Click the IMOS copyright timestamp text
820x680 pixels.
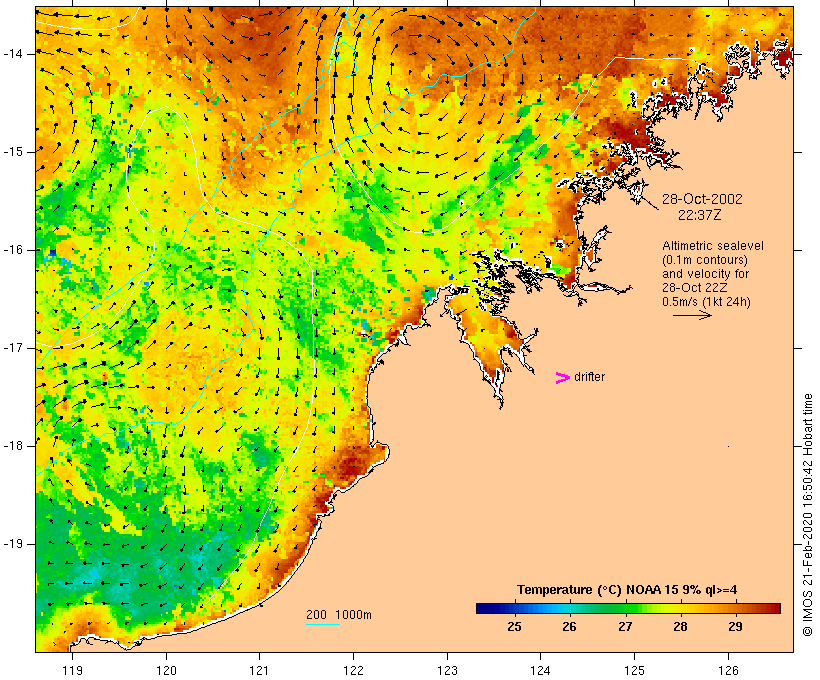coord(808,515)
